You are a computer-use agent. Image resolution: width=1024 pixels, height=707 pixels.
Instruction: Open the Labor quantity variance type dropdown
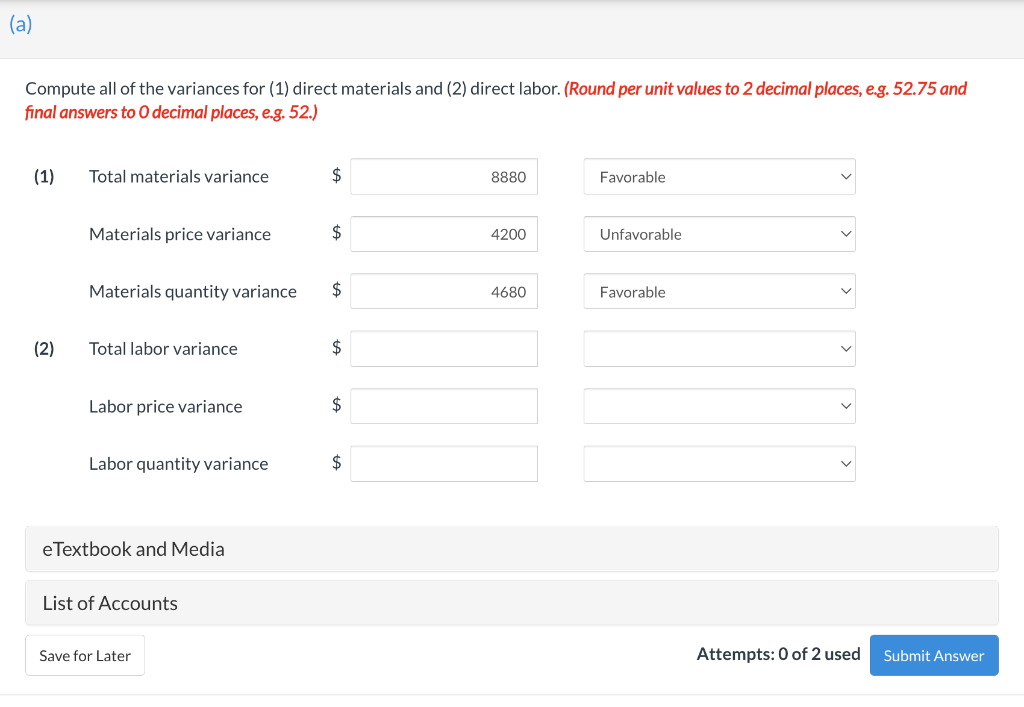pos(719,464)
